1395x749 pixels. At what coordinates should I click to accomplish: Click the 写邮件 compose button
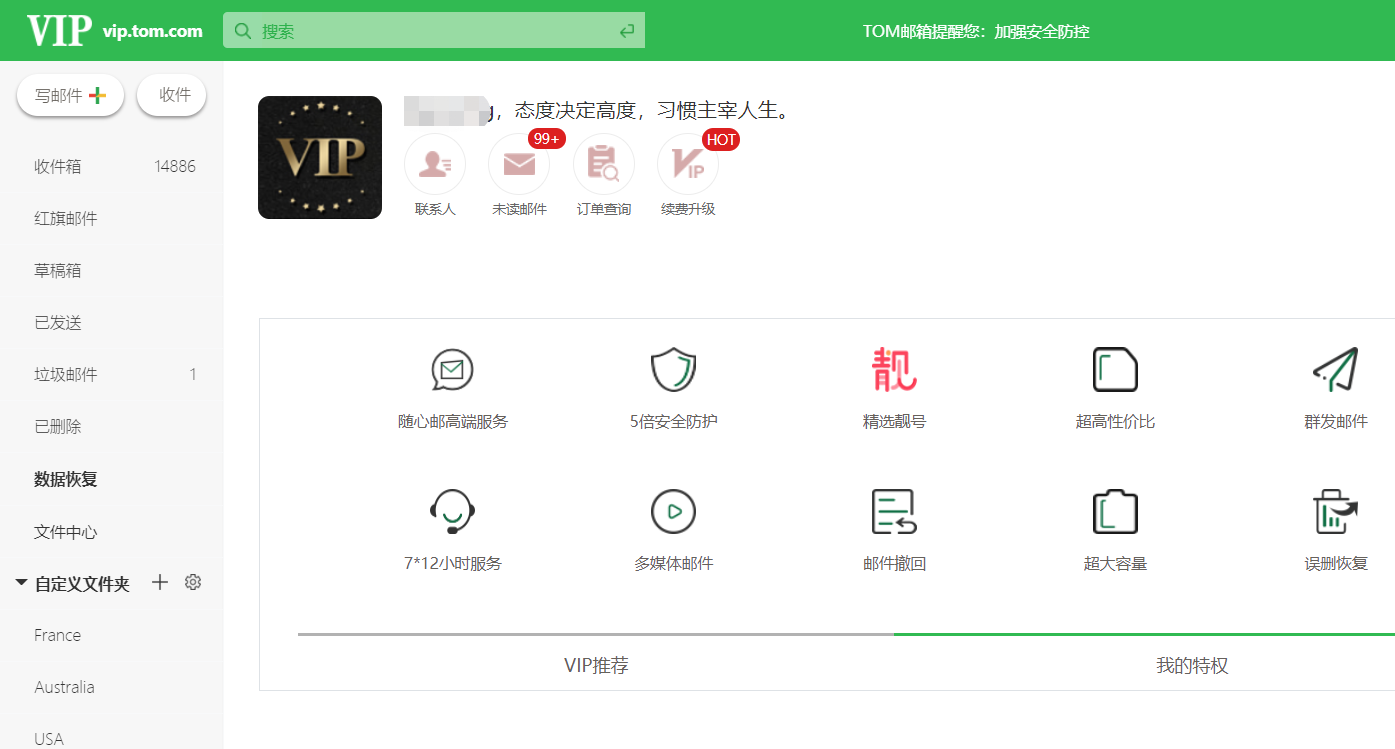(x=70, y=94)
